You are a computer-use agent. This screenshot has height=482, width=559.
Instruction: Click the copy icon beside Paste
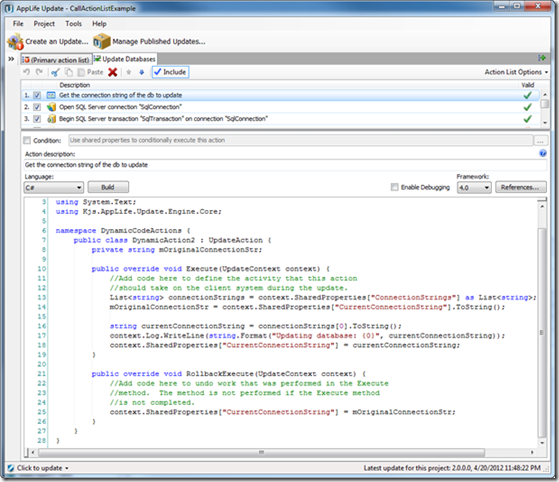tap(68, 72)
